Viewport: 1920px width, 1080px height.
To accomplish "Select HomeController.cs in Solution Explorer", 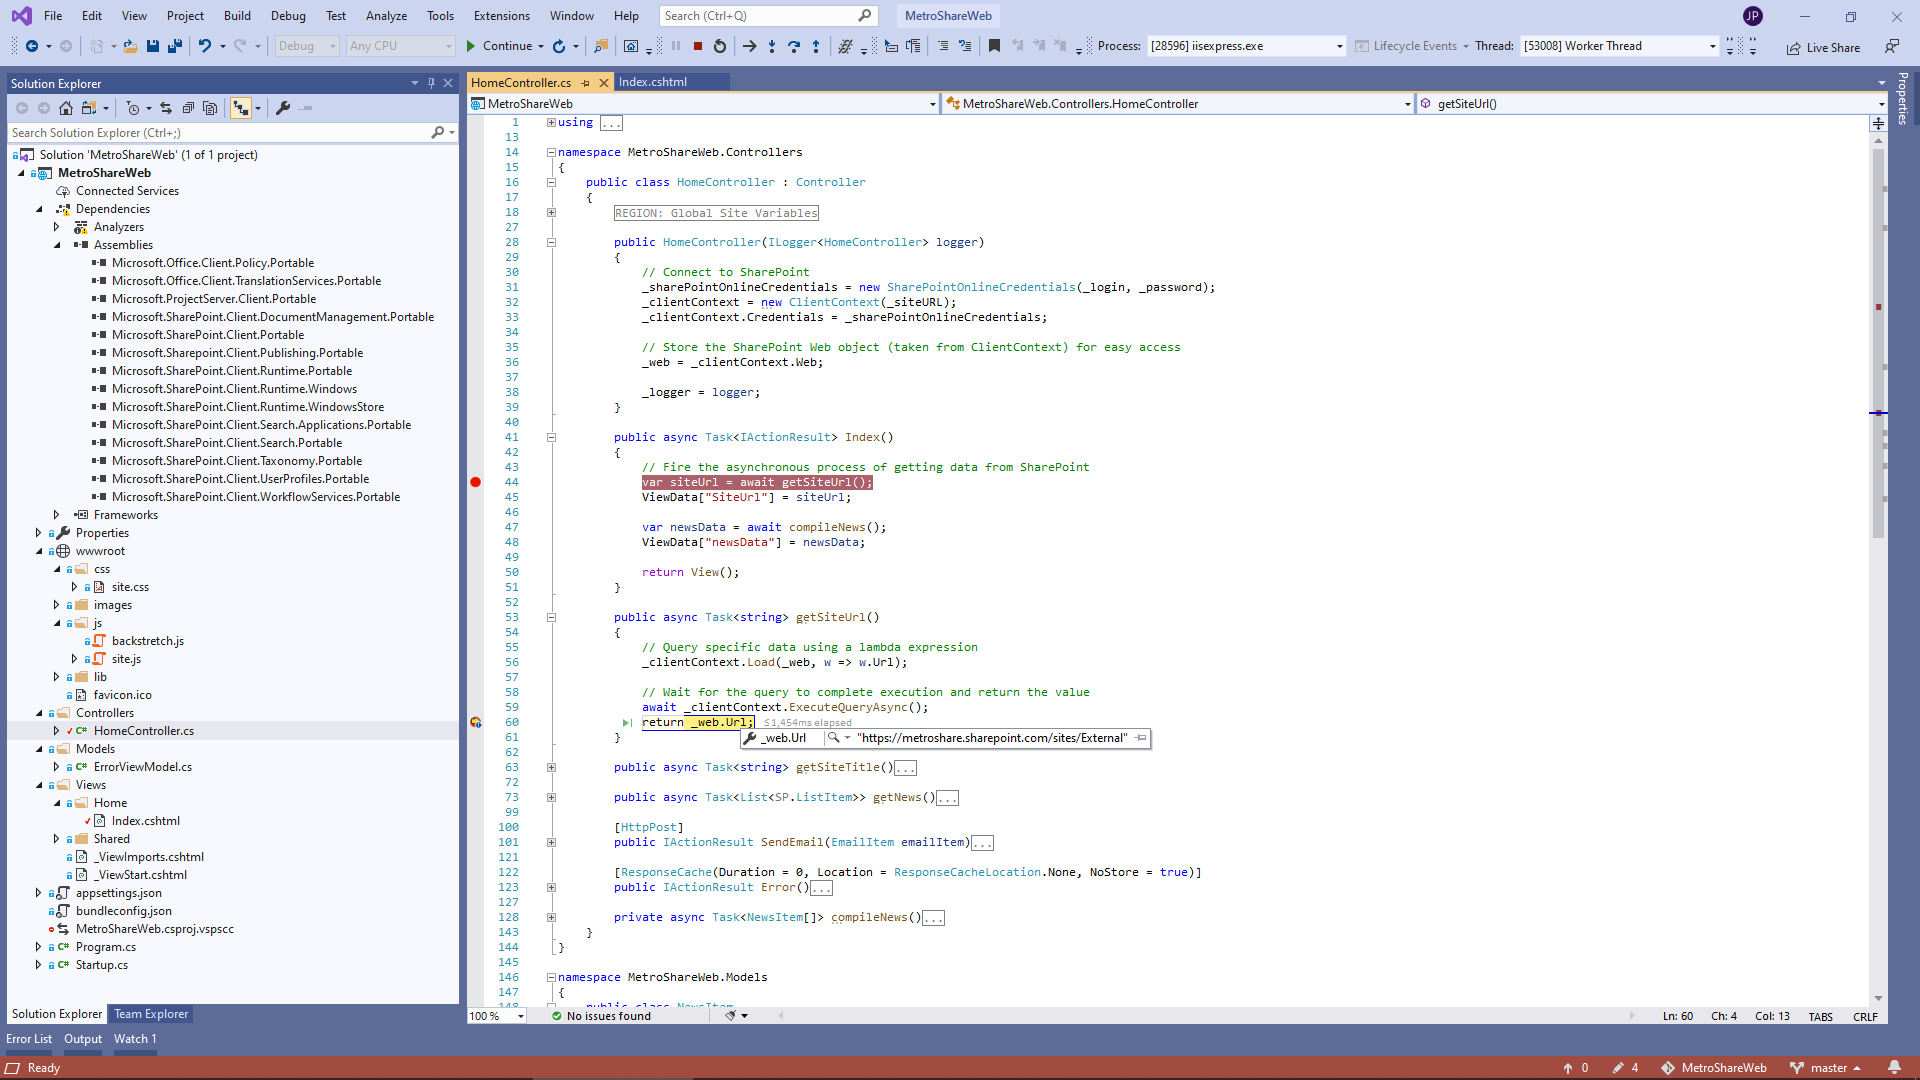I will [x=144, y=731].
